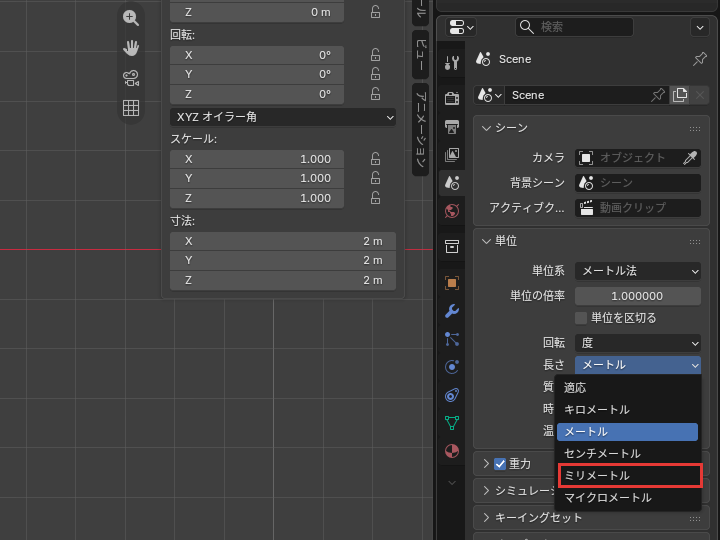The image size is (720, 540).
Task: Expand the hidden properties tabs chevron
Action: pyautogui.click(x=452, y=483)
